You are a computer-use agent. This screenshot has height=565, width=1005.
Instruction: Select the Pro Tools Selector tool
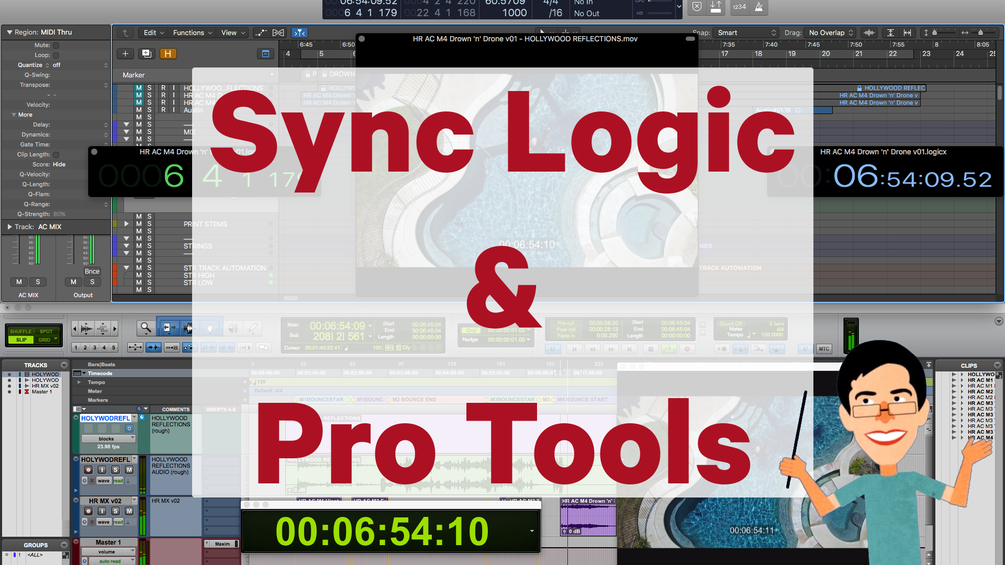click(188, 328)
